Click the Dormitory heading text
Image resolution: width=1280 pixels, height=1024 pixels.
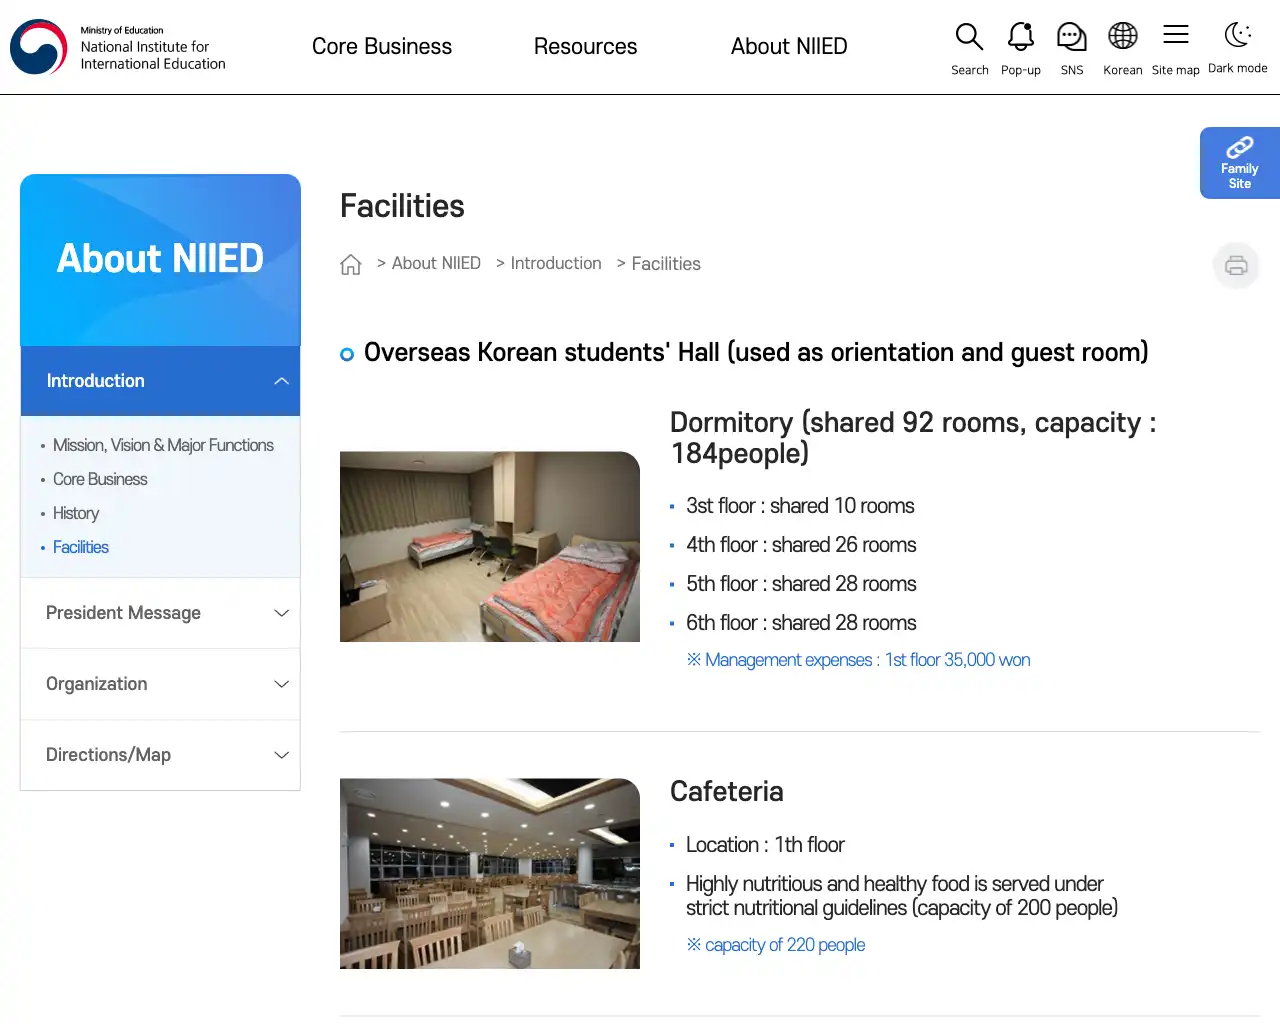(913, 438)
